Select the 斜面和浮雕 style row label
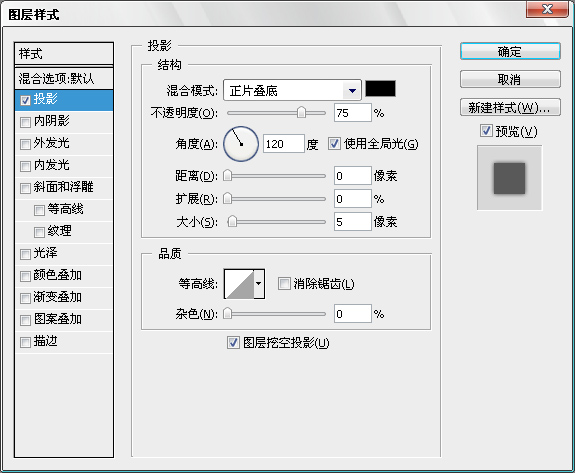 [63, 187]
